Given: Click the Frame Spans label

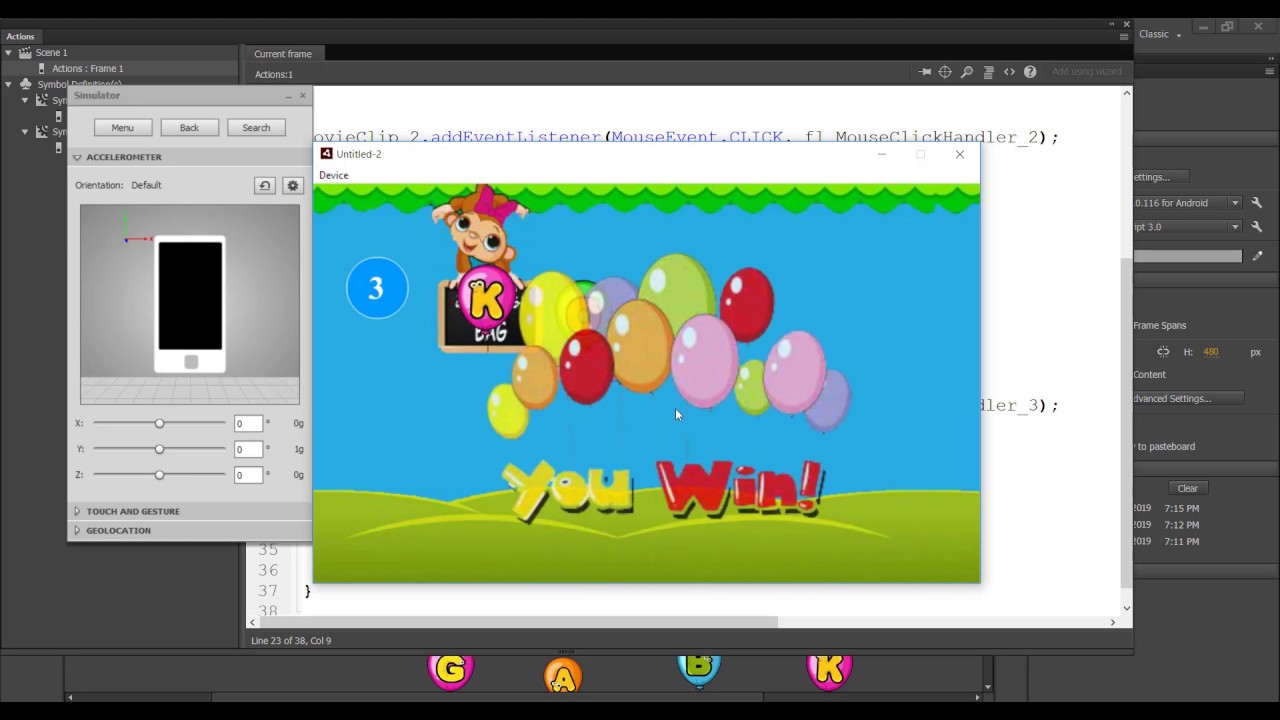Looking at the screenshot, I should [1160, 326].
